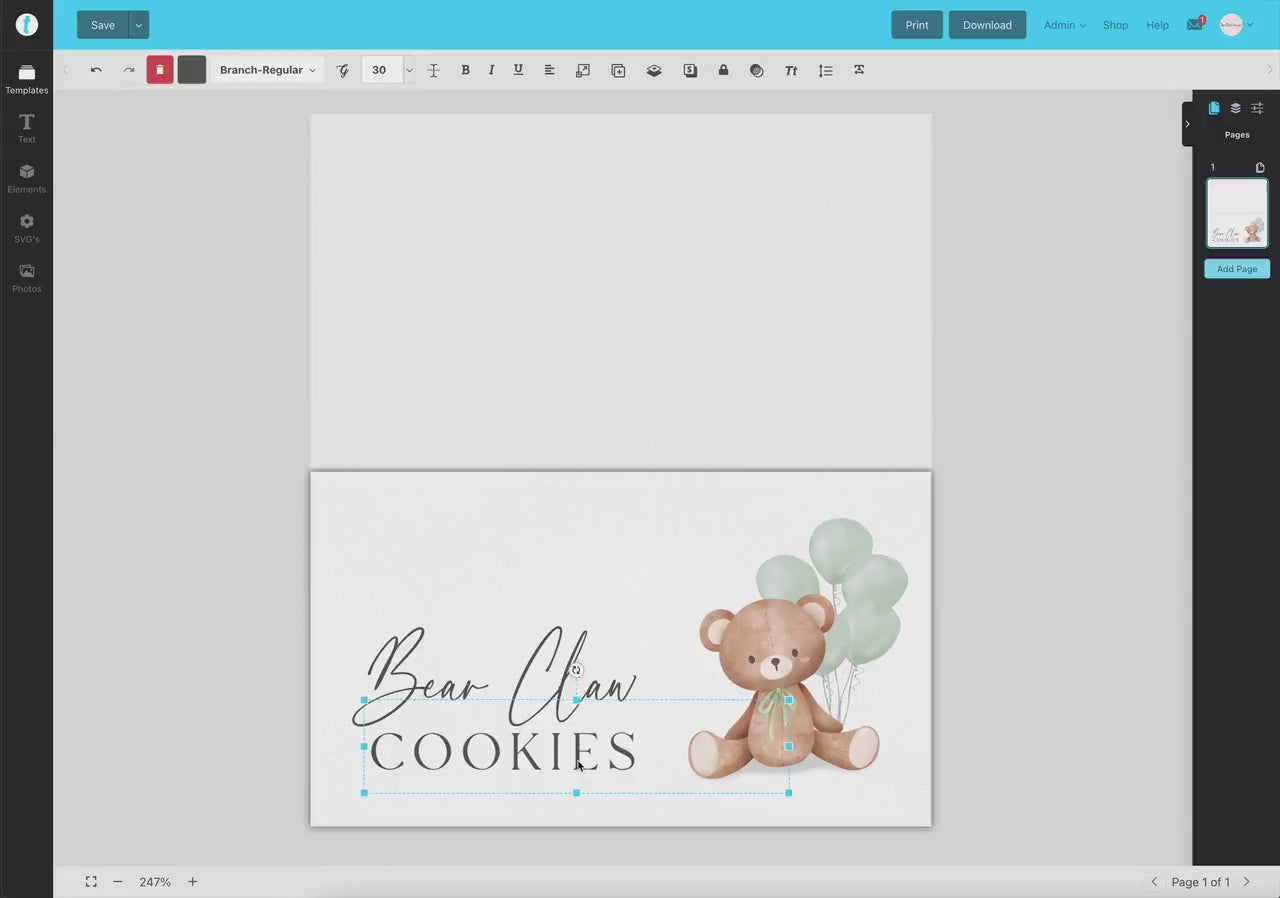This screenshot has height=898, width=1280.
Task: Select the Bear Claw script text
Action: click(x=494, y=677)
